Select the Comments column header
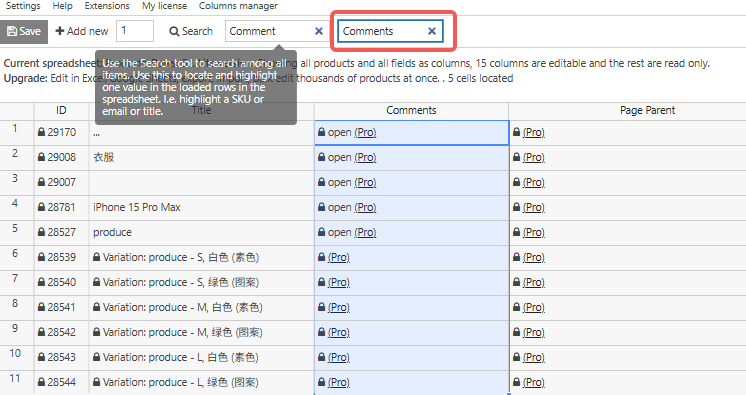 click(411, 110)
